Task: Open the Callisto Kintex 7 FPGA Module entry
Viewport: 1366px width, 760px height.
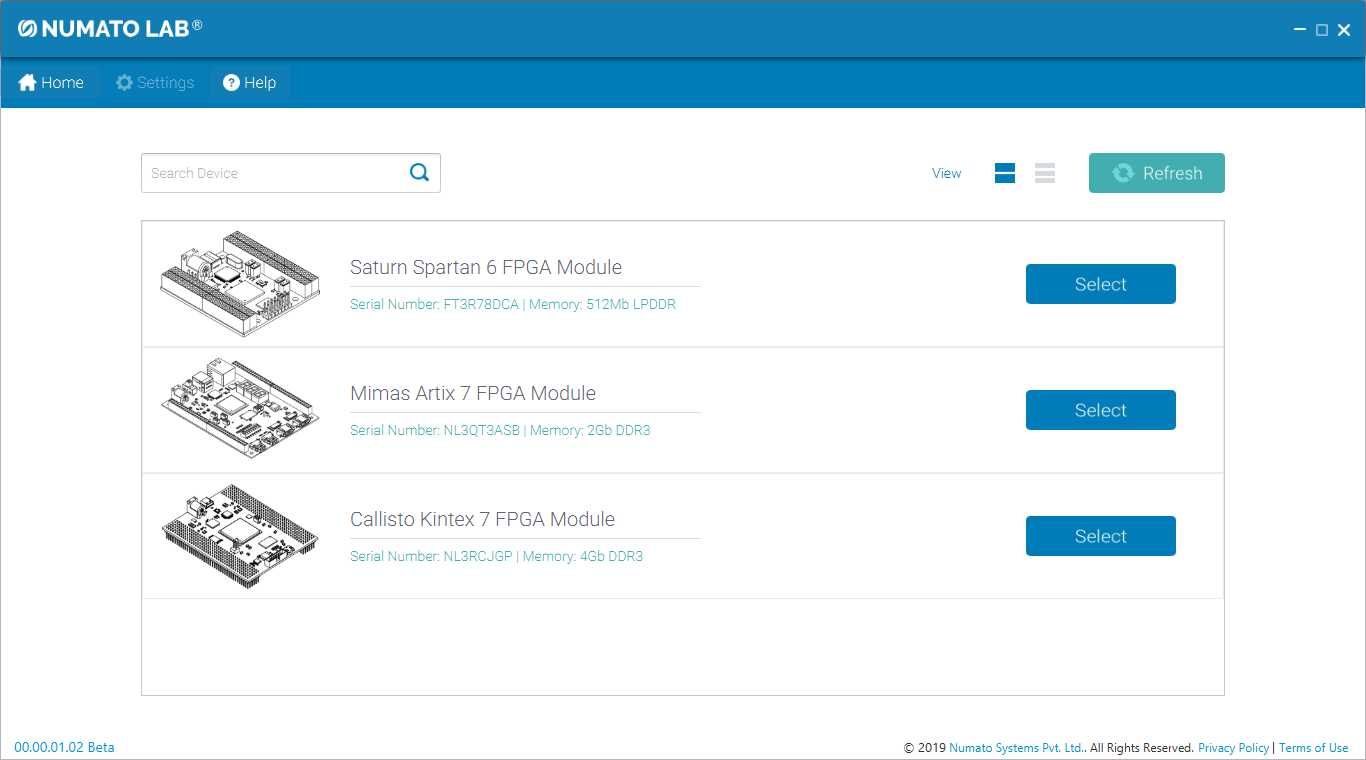Action: pyautogui.click(x=1100, y=535)
